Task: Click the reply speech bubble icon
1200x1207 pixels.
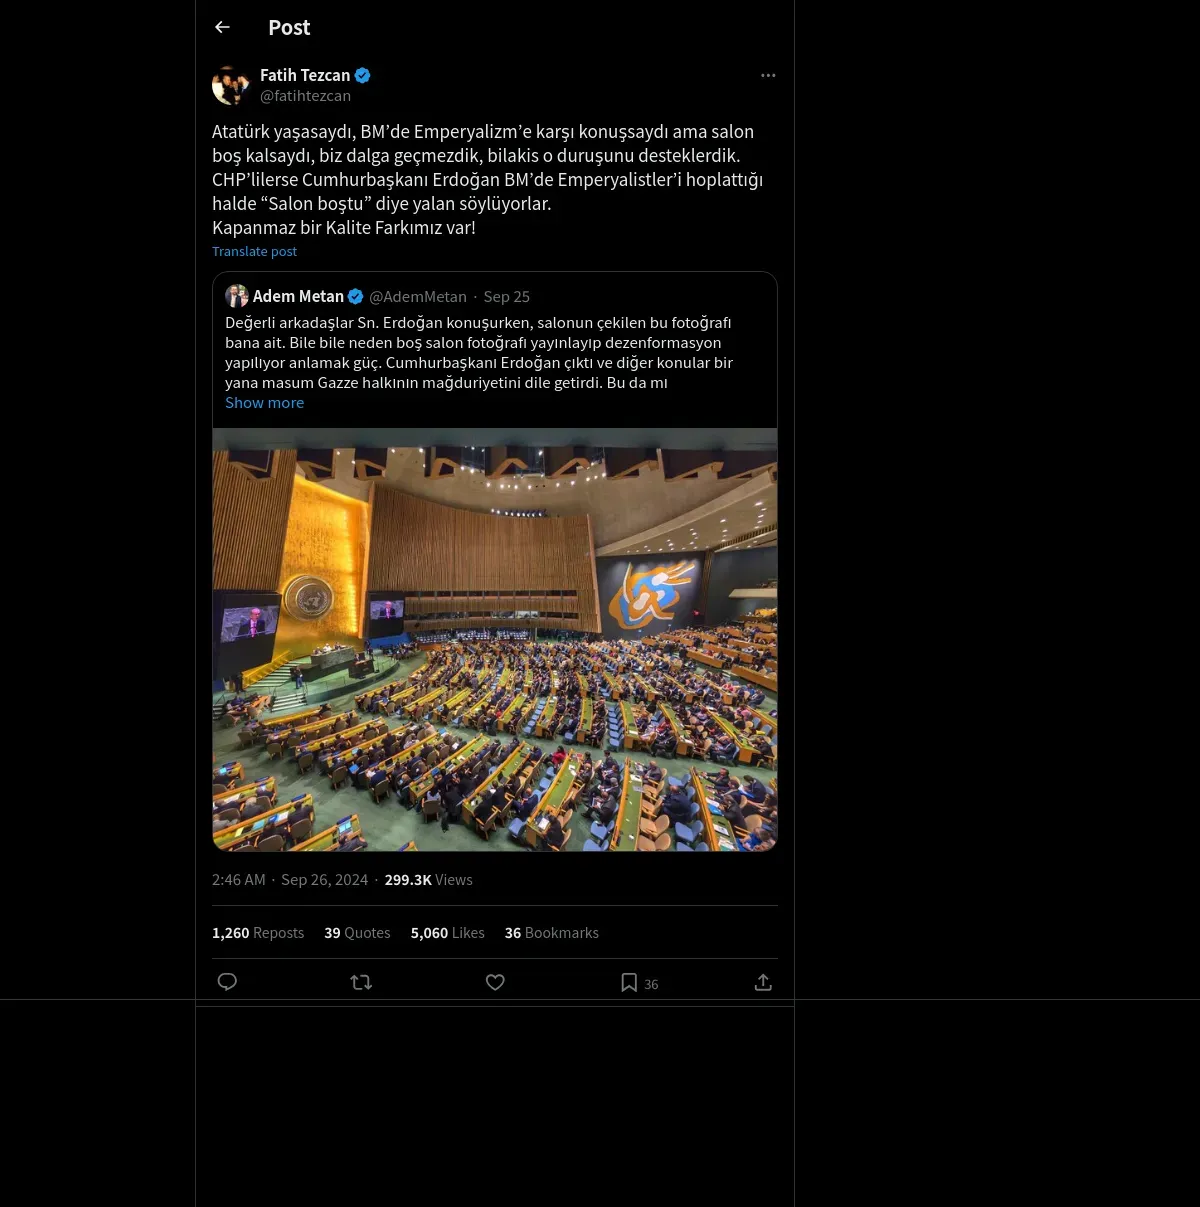Action: point(227,982)
